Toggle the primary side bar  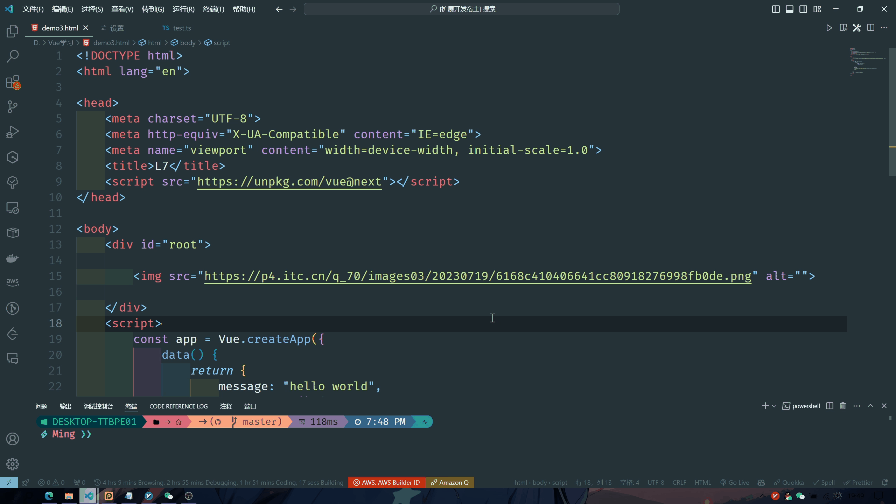pos(776,9)
